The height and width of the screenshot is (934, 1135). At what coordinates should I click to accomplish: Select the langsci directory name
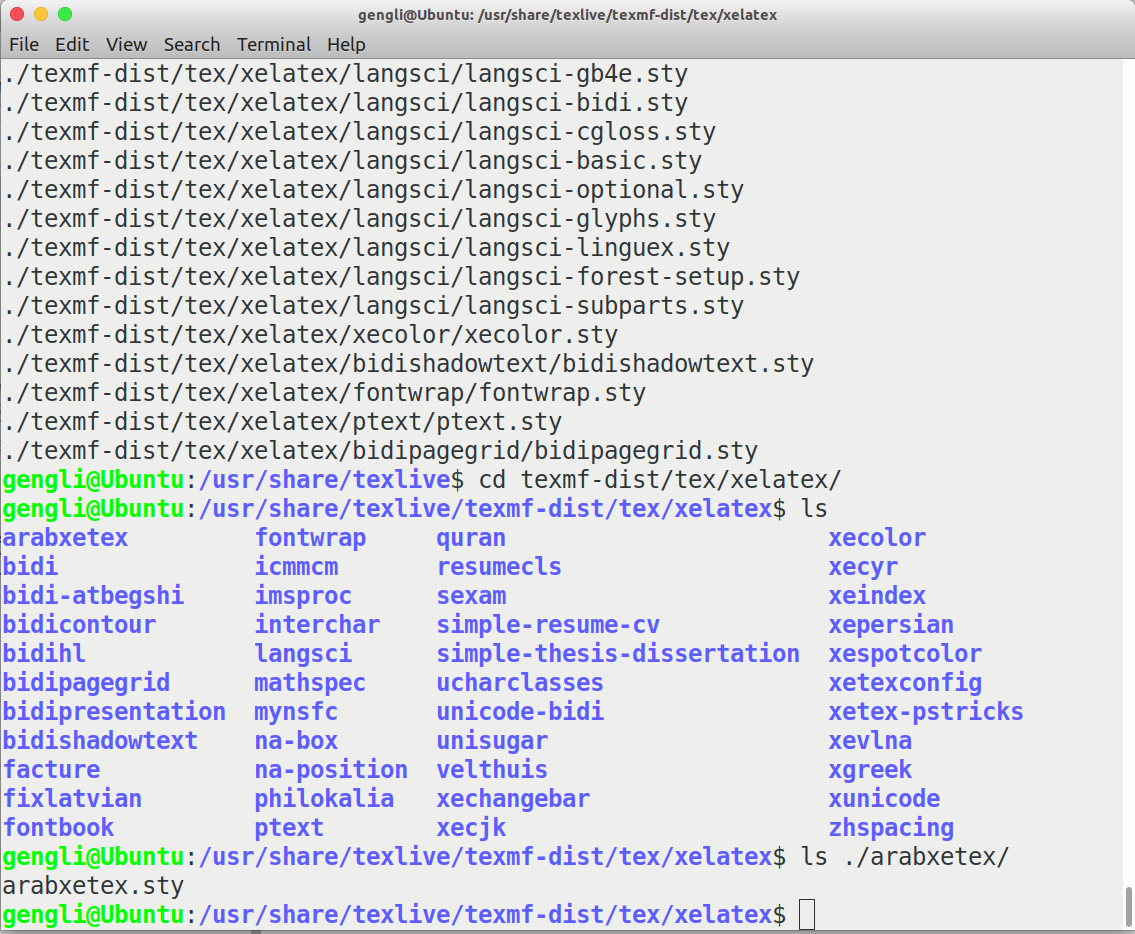(x=303, y=653)
